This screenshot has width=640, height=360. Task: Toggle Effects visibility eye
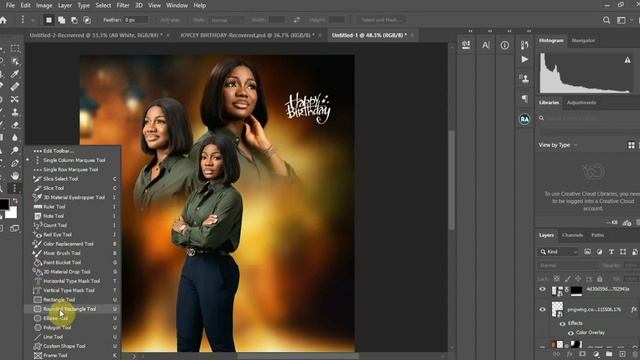pos(562,323)
